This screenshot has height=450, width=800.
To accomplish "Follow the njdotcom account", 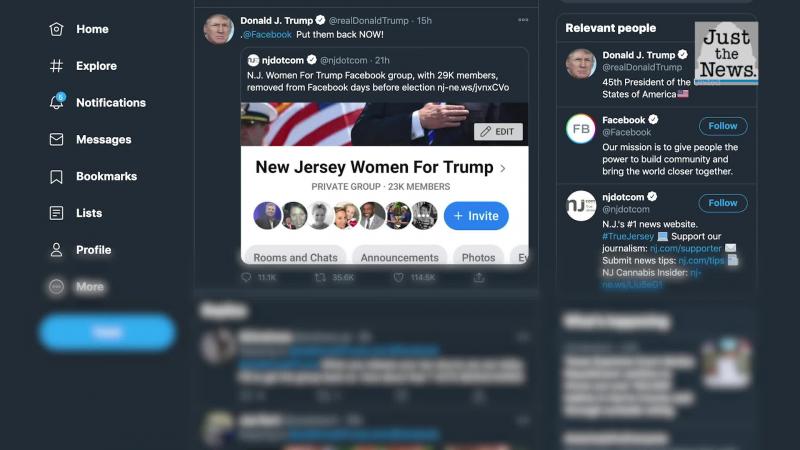I will click(722, 203).
